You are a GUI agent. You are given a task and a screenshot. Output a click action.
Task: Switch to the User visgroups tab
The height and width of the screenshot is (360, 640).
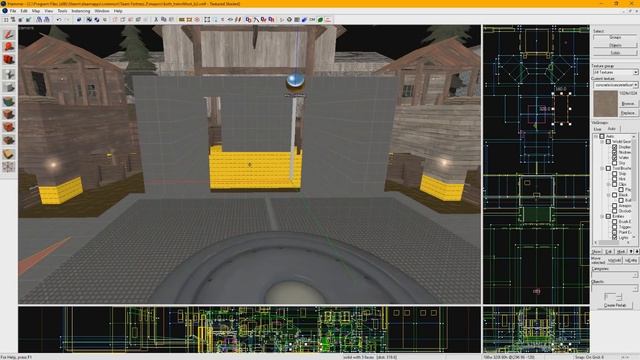598,129
